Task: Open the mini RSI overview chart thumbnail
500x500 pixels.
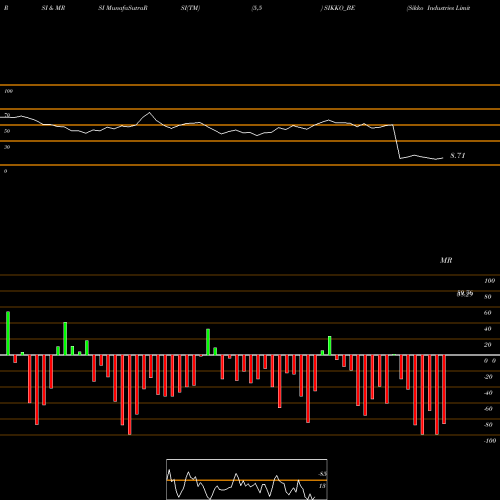Action: click(247, 479)
